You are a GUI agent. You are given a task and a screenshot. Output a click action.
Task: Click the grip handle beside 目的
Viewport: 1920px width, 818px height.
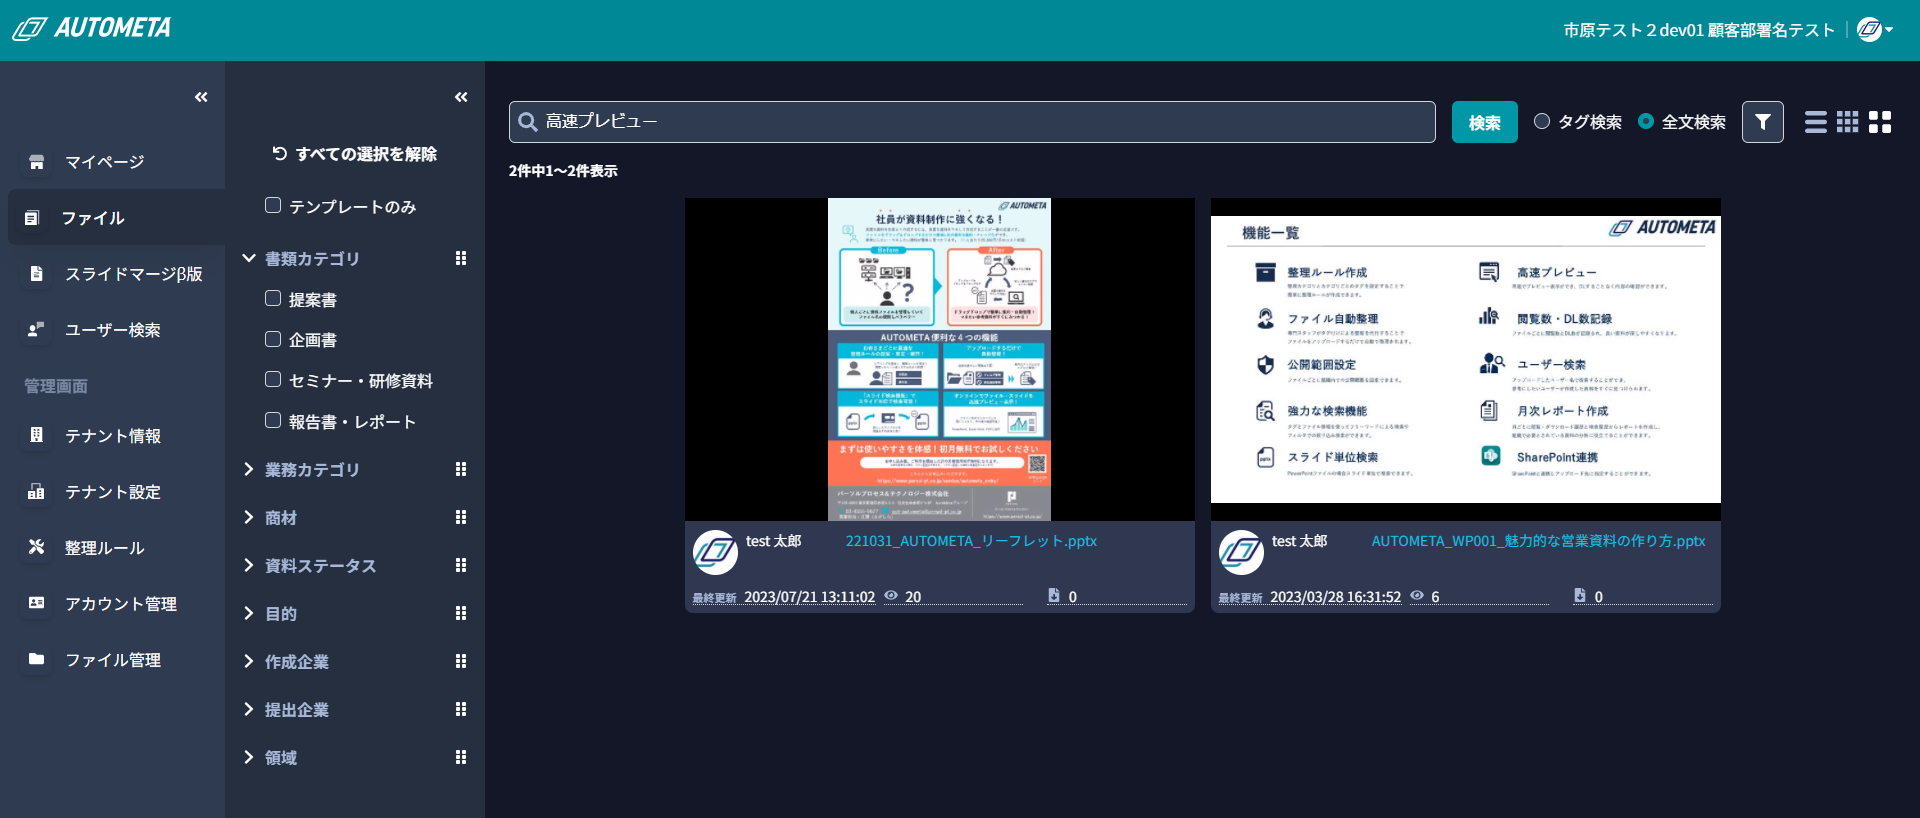[461, 613]
